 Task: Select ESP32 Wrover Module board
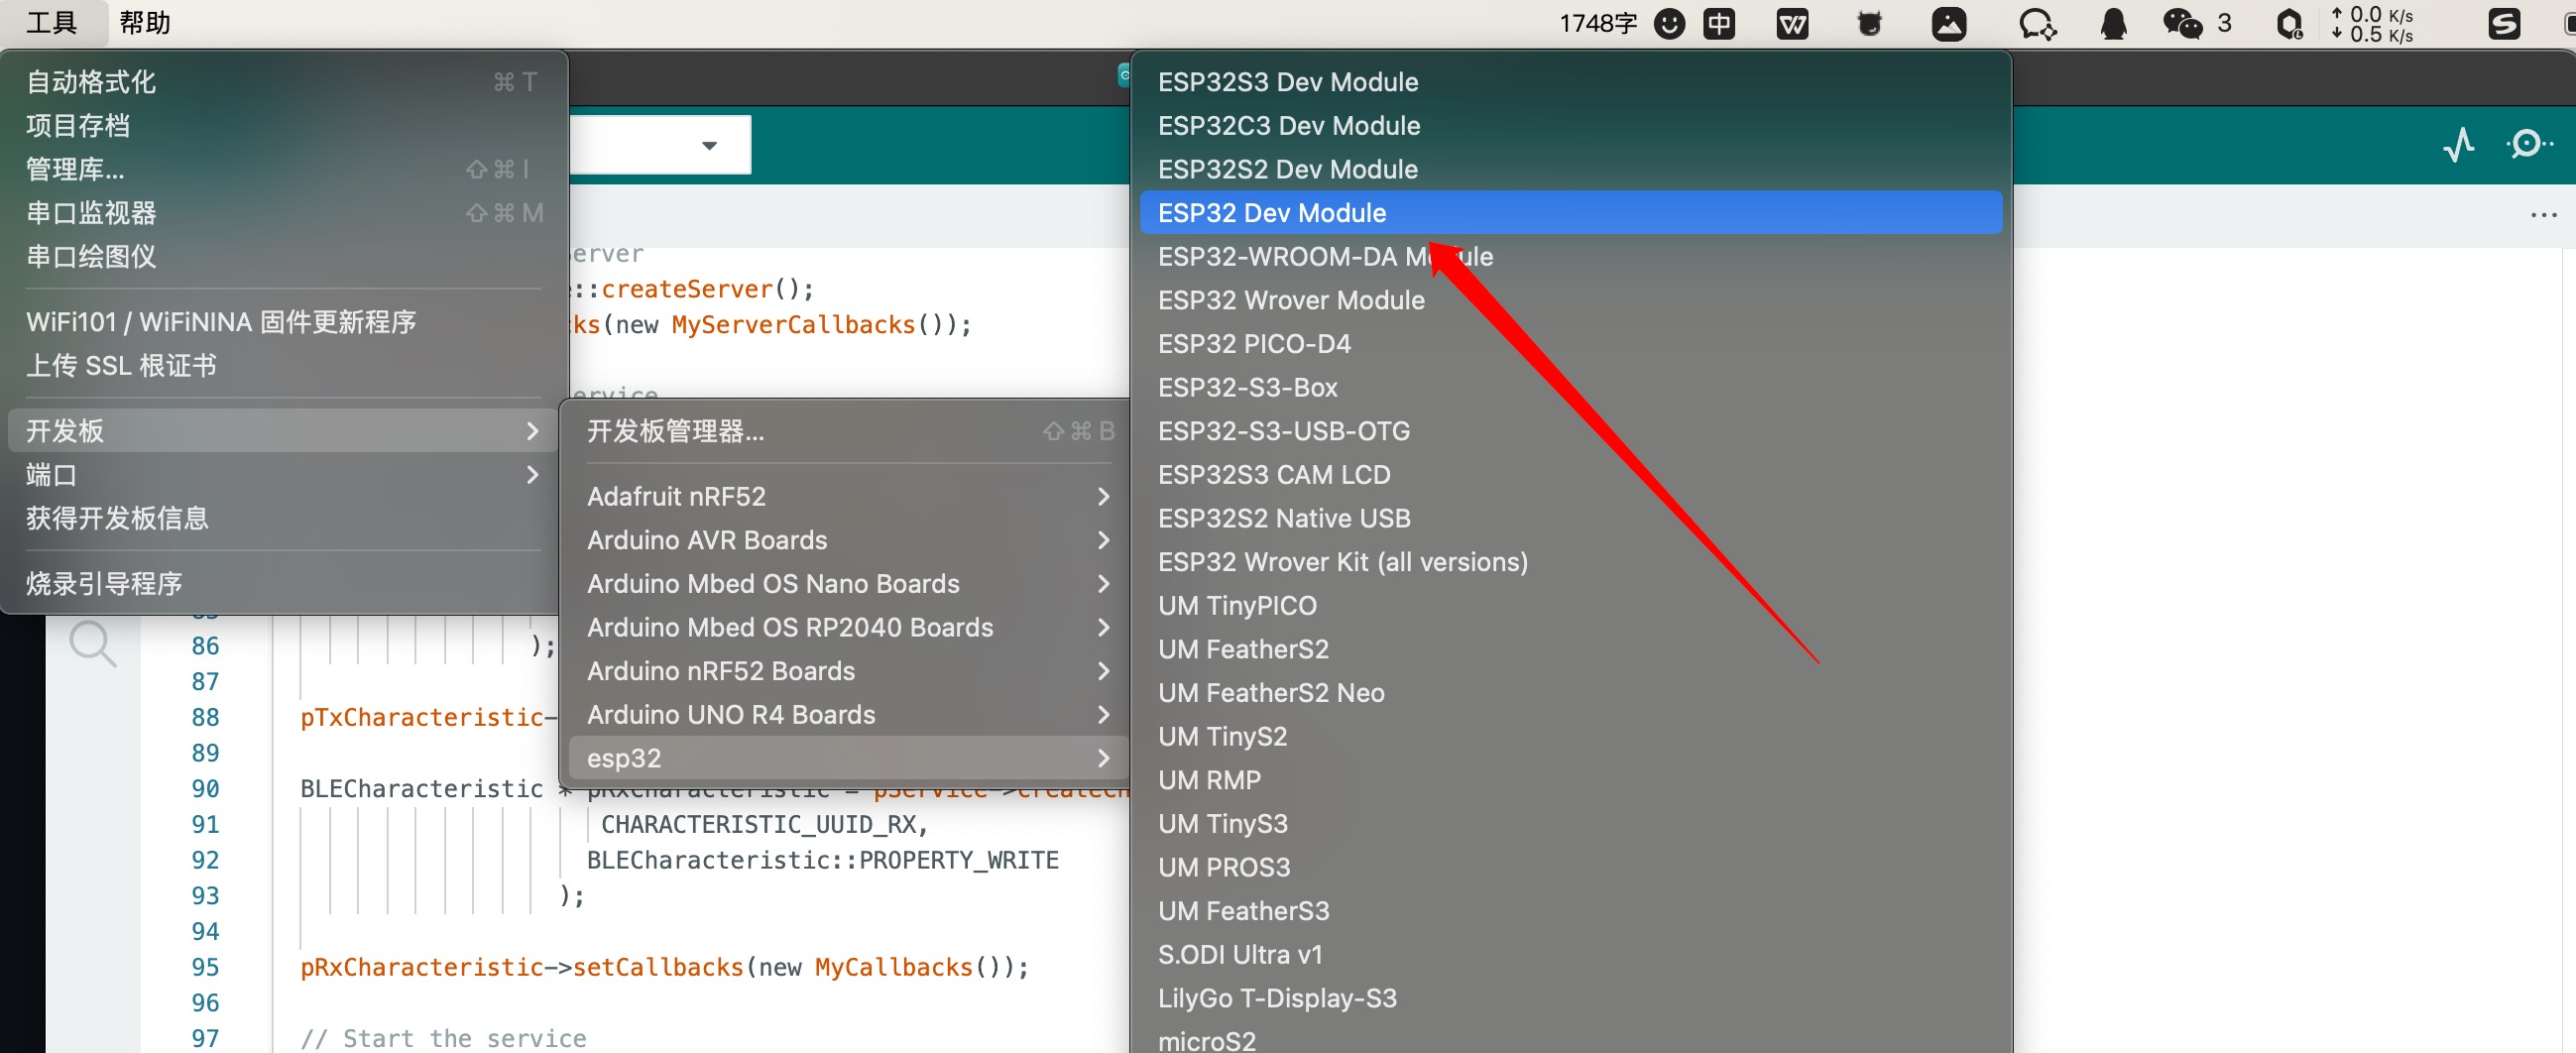pos(1571,300)
